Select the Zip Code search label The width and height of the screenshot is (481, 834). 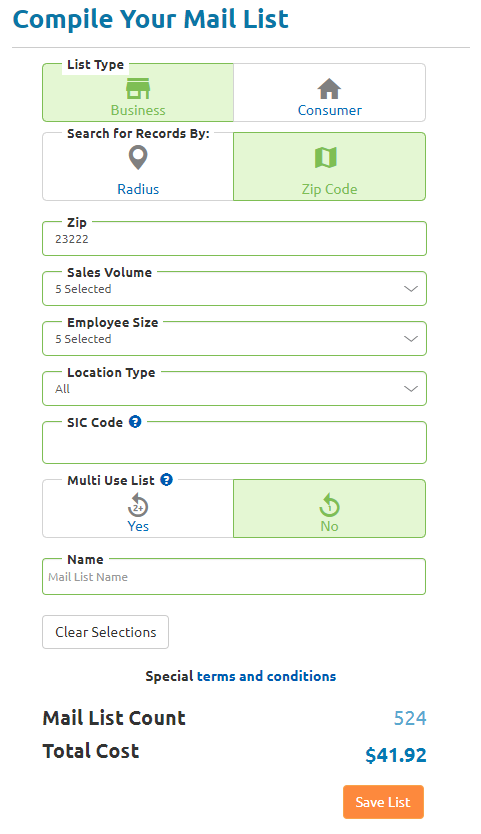[329, 189]
